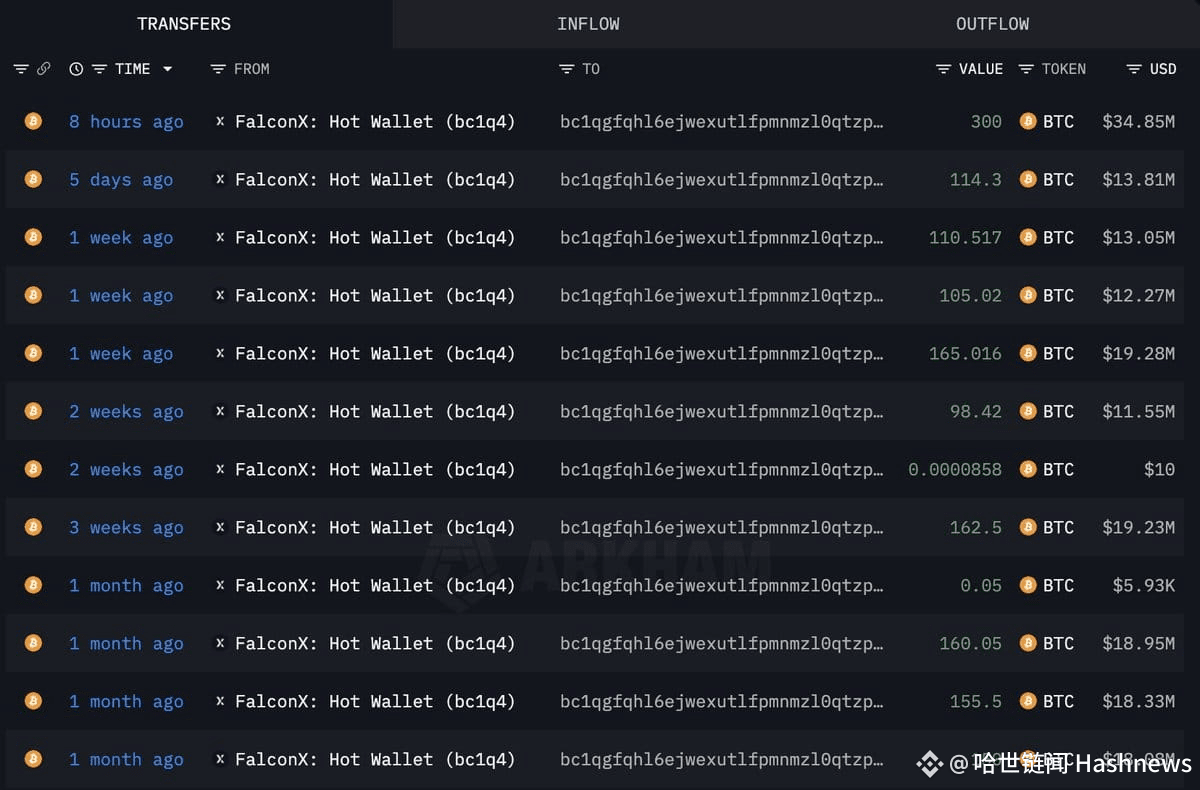Select the value 114.3

click(975, 179)
